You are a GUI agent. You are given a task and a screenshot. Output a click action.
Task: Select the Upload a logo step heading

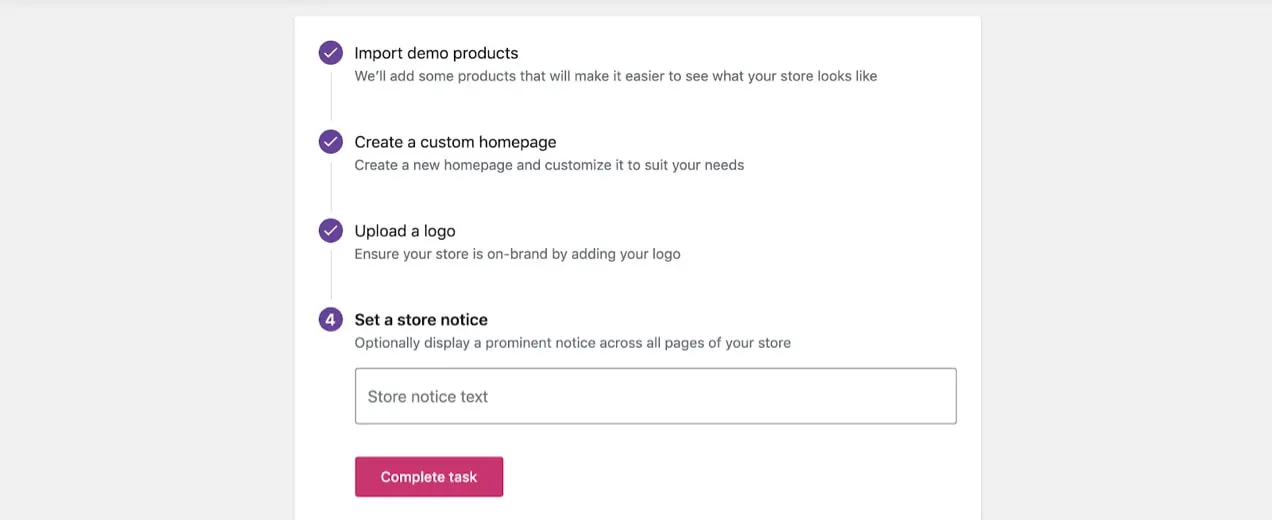coord(405,231)
